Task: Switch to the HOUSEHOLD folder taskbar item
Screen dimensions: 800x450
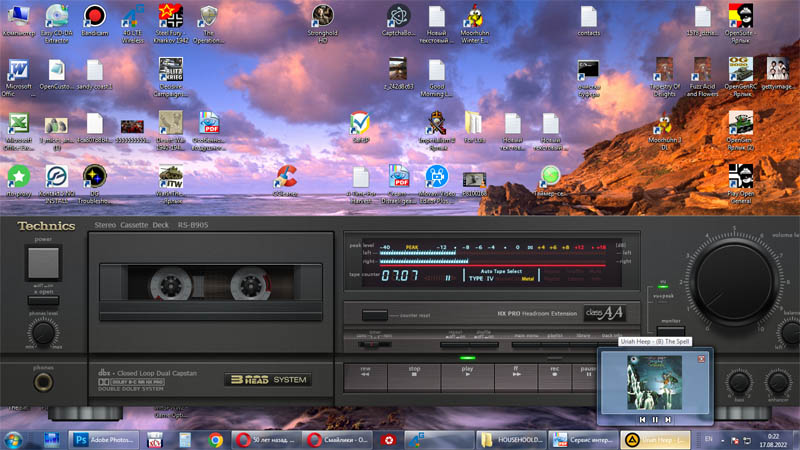Action: [512, 439]
